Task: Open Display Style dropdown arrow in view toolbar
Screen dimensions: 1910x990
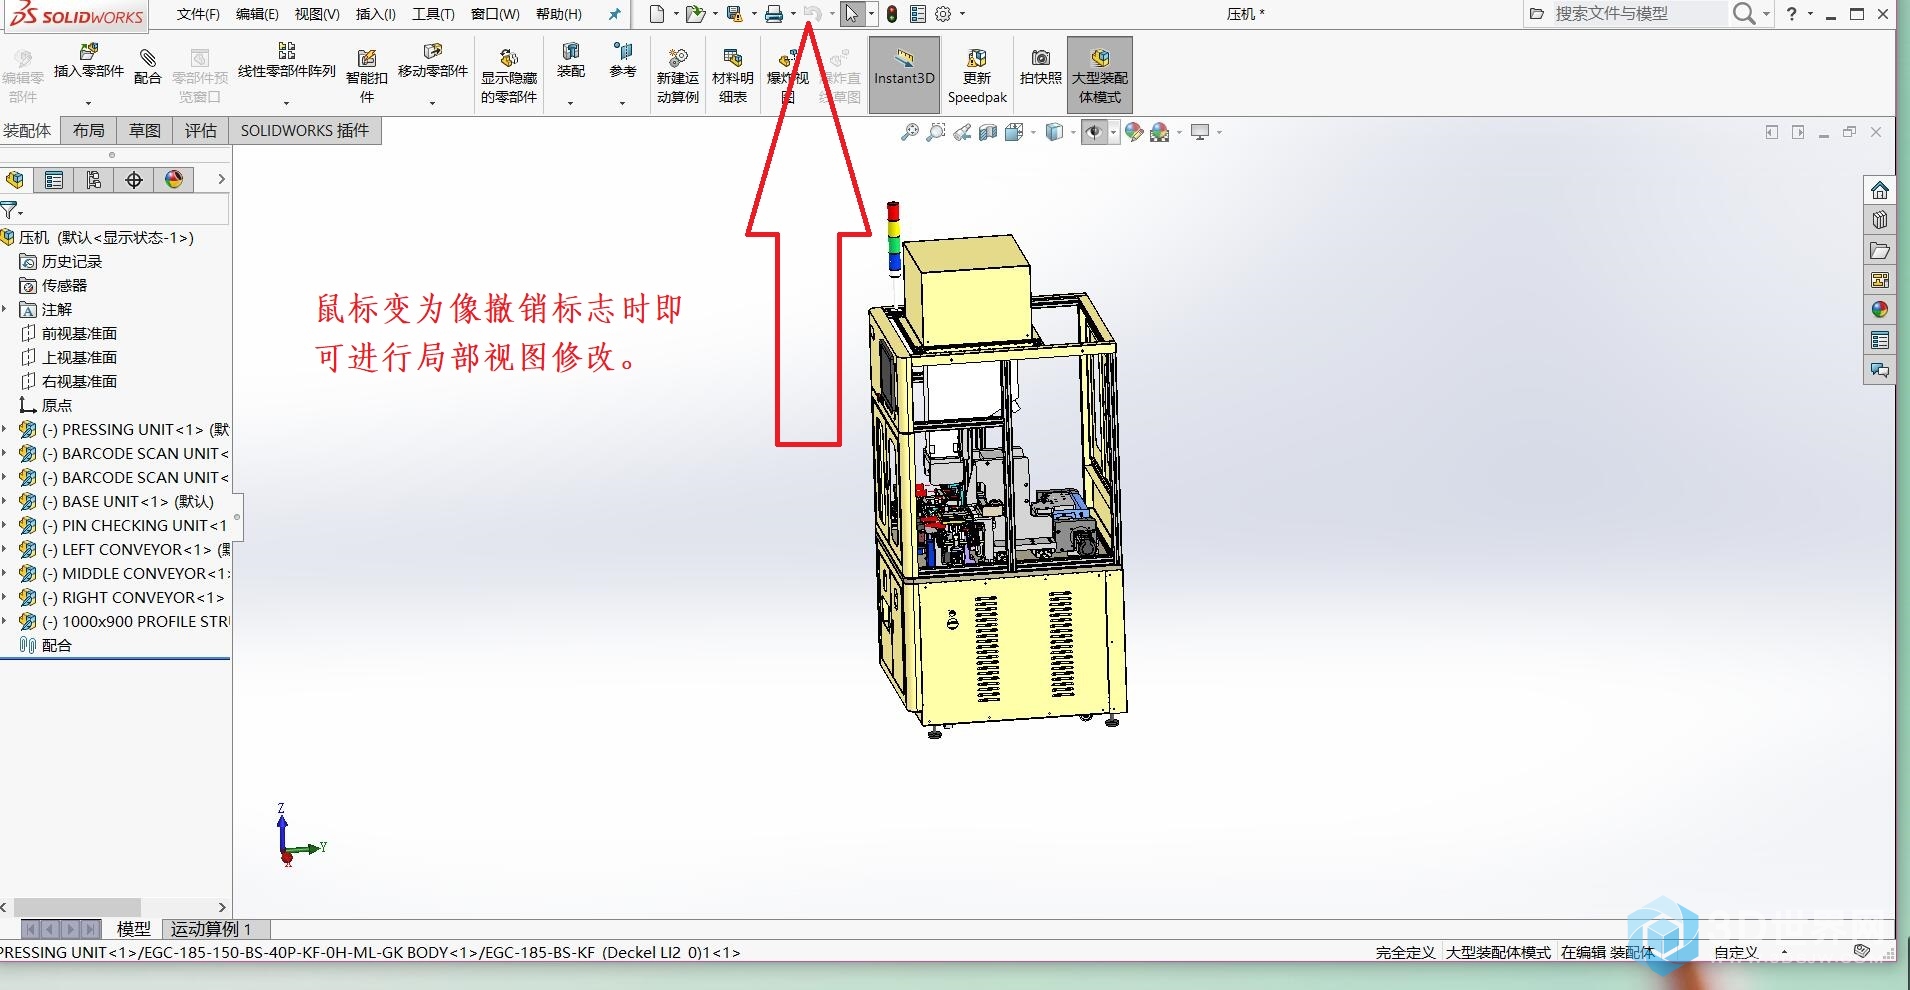Action: coord(1073,132)
